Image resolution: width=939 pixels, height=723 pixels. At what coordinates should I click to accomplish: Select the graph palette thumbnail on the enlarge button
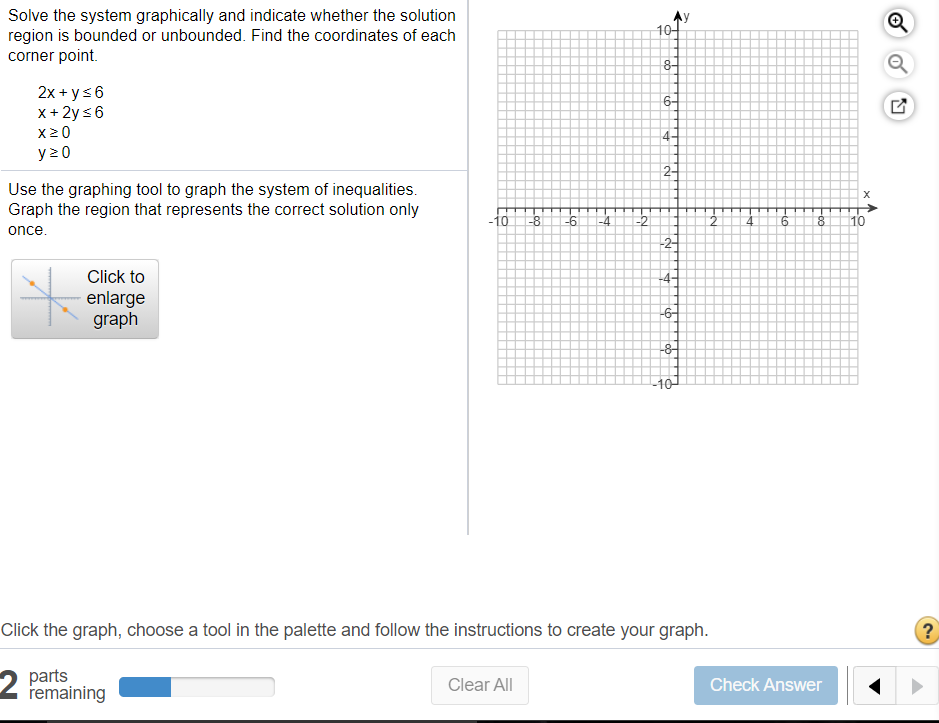[x=48, y=298]
